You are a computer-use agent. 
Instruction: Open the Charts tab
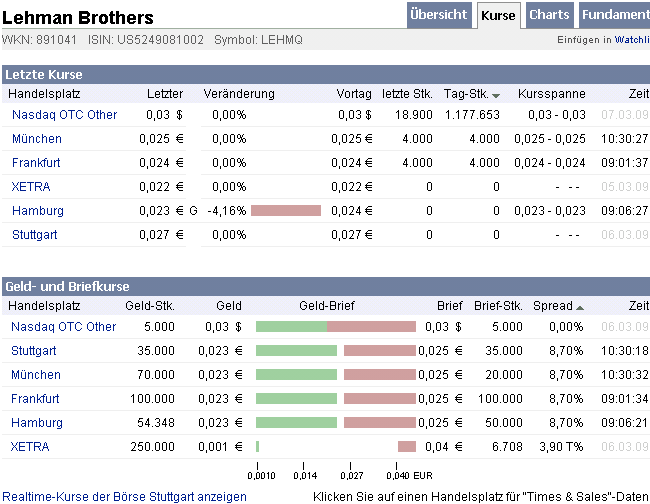pyautogui.click(x=549, y=15)
